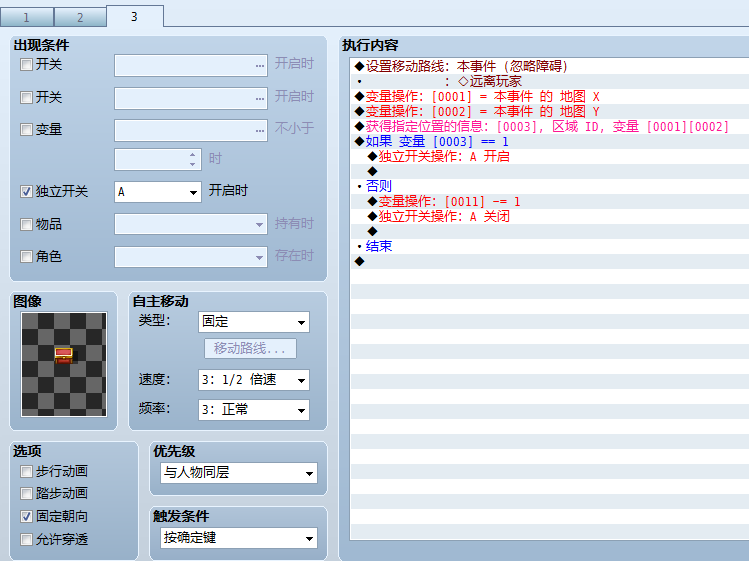This screenshot has width=749, height=561.
Task: Open the 物品 selection dropdown
Action: (191, 224)
